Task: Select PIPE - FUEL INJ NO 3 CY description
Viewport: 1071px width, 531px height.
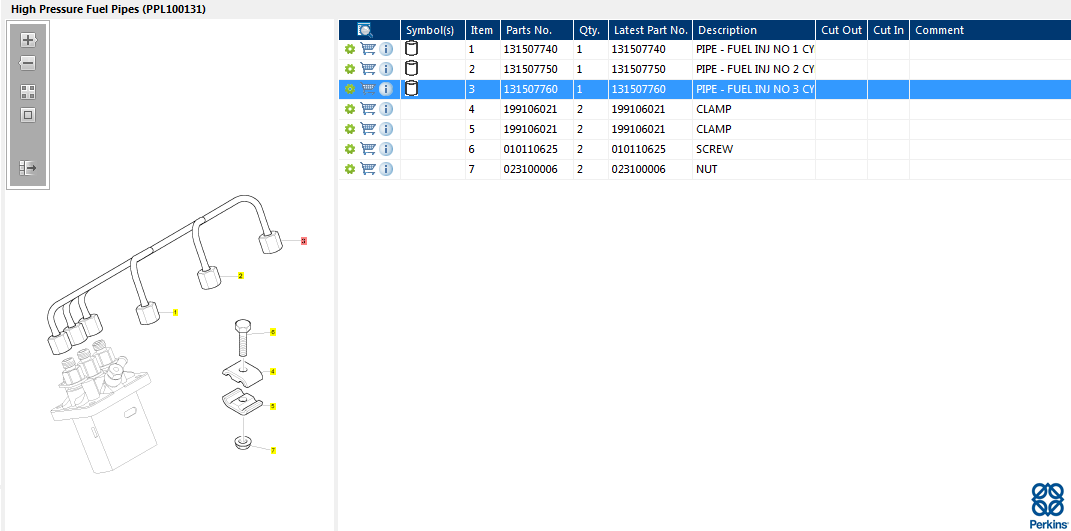Action: click(755, 89)
